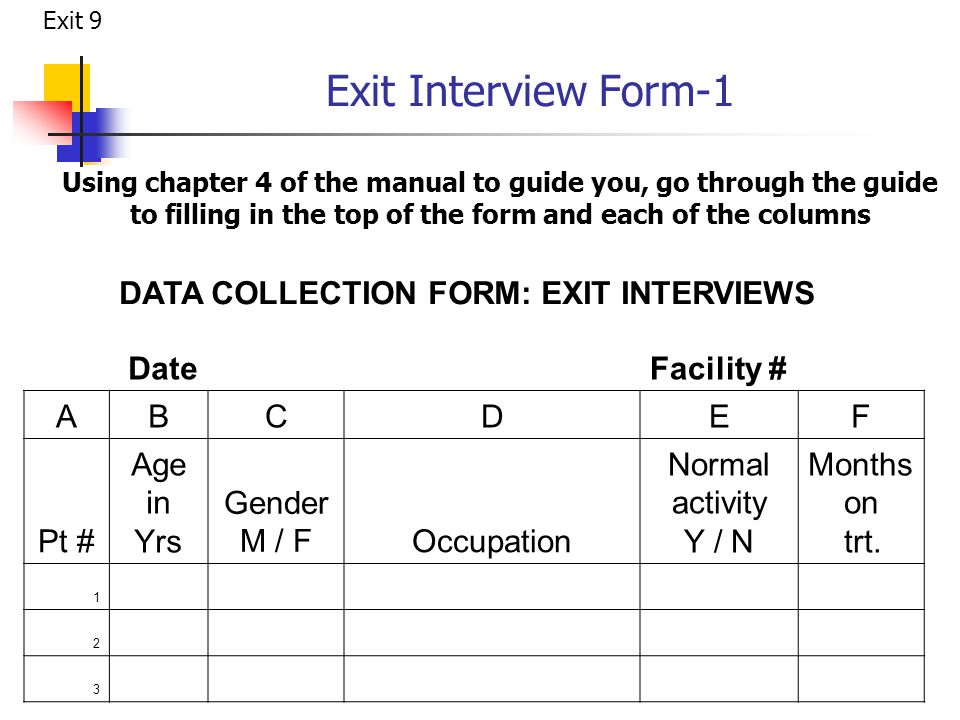The image size is (960, 720).
Task: Click the 'Gender M / F' header cell
Action: click(276, 501)
